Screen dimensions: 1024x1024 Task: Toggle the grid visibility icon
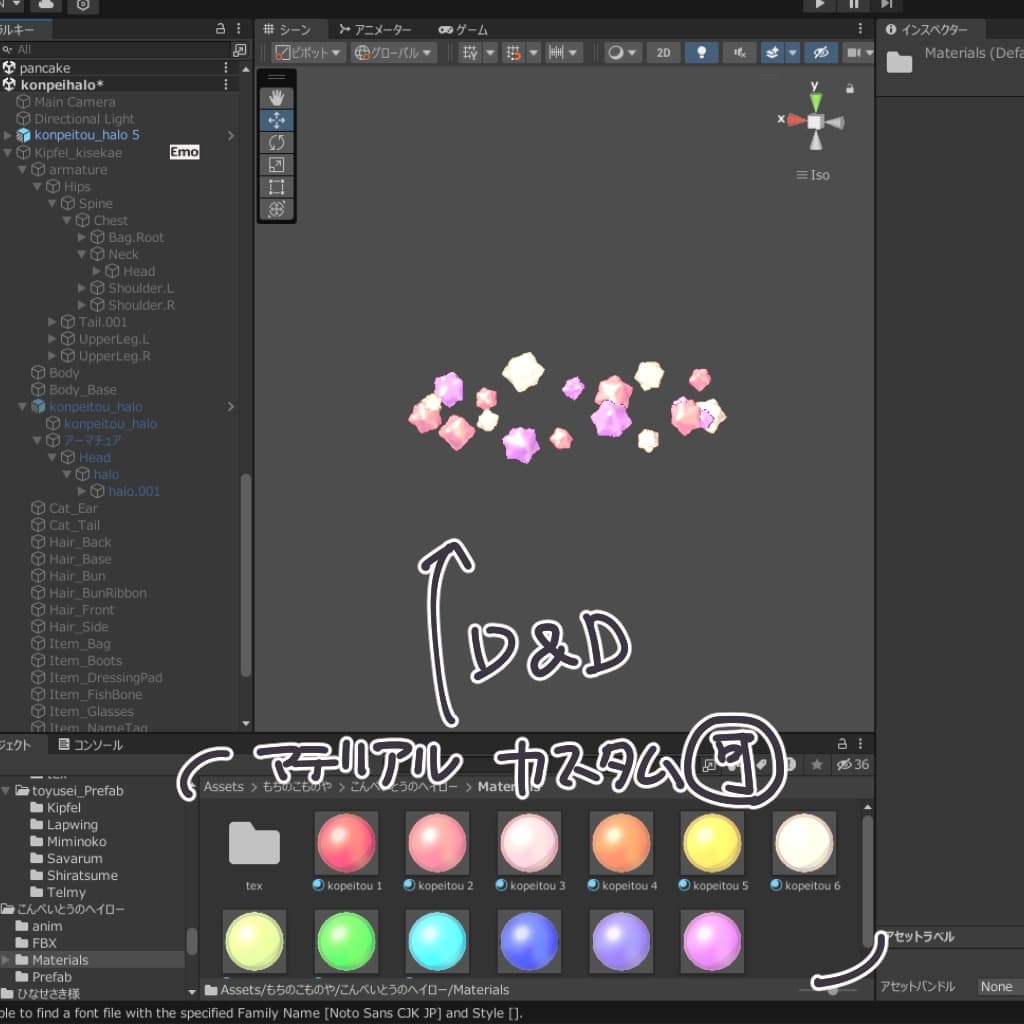pyautogui.click(x=470, y=53)
